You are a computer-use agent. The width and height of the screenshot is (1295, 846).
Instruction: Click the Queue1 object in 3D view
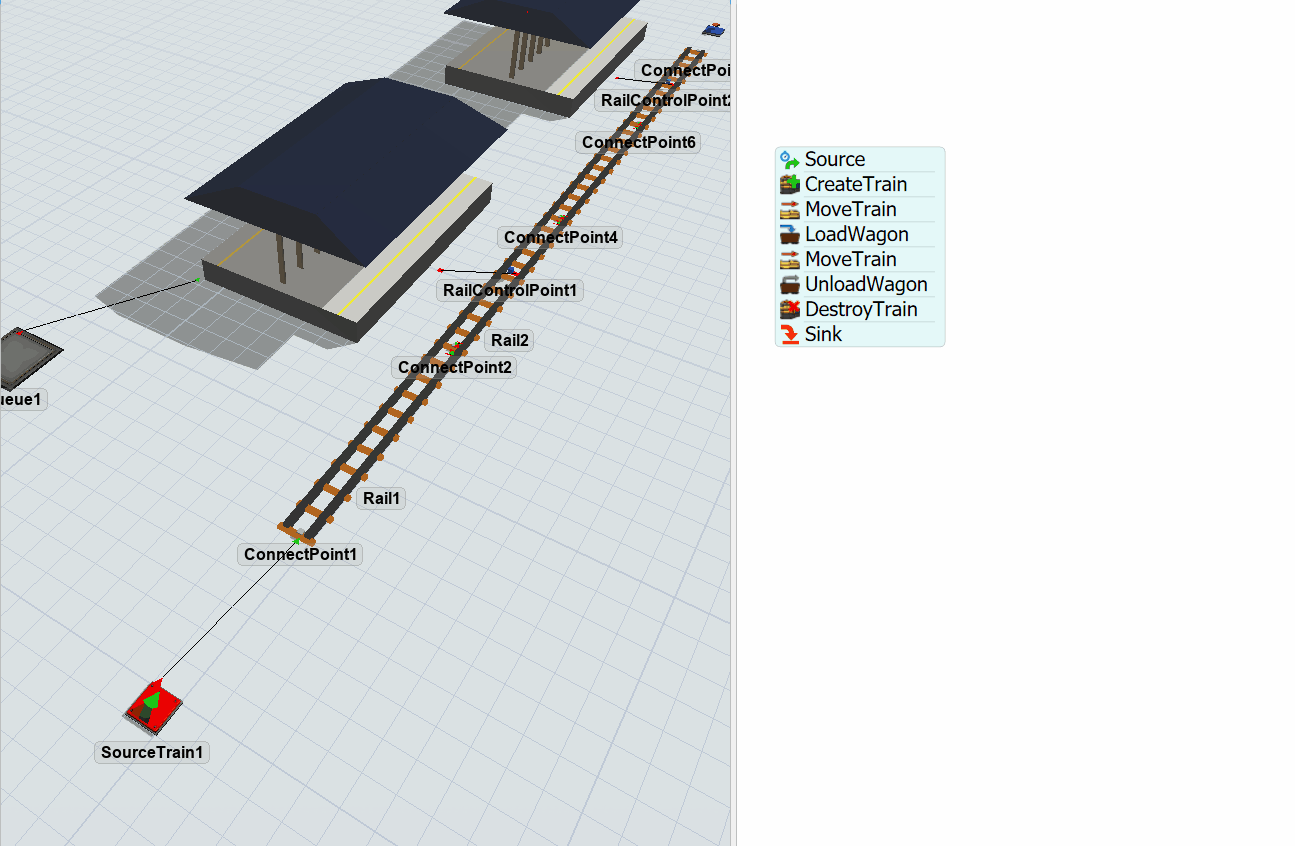pyautogui.click(x=24, y=357)
